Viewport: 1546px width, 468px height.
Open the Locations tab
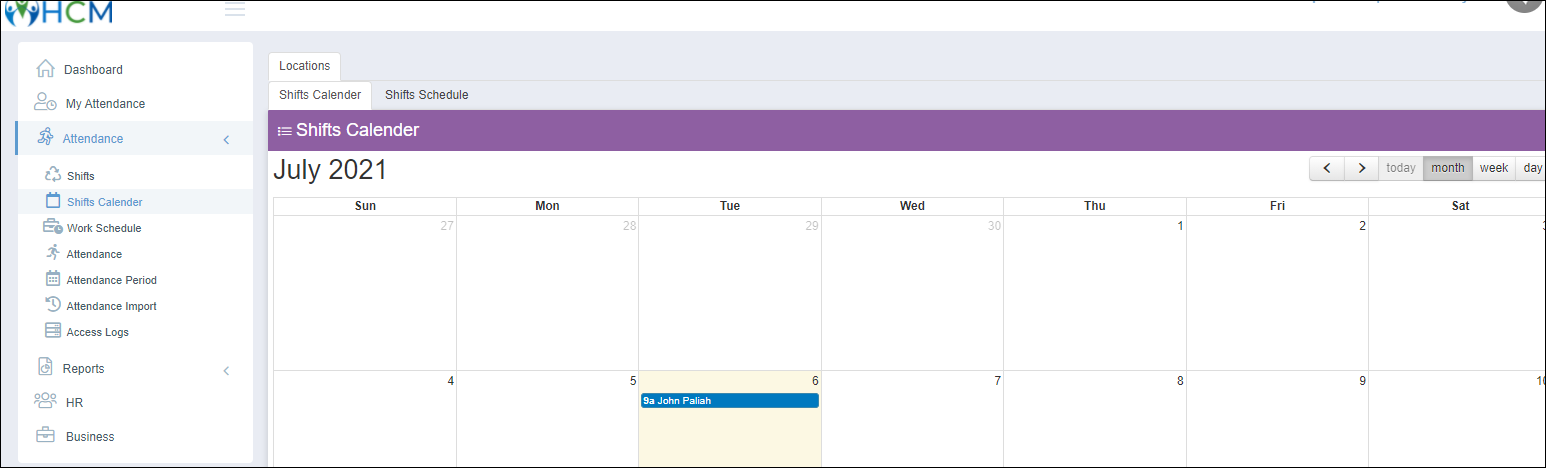304,66
